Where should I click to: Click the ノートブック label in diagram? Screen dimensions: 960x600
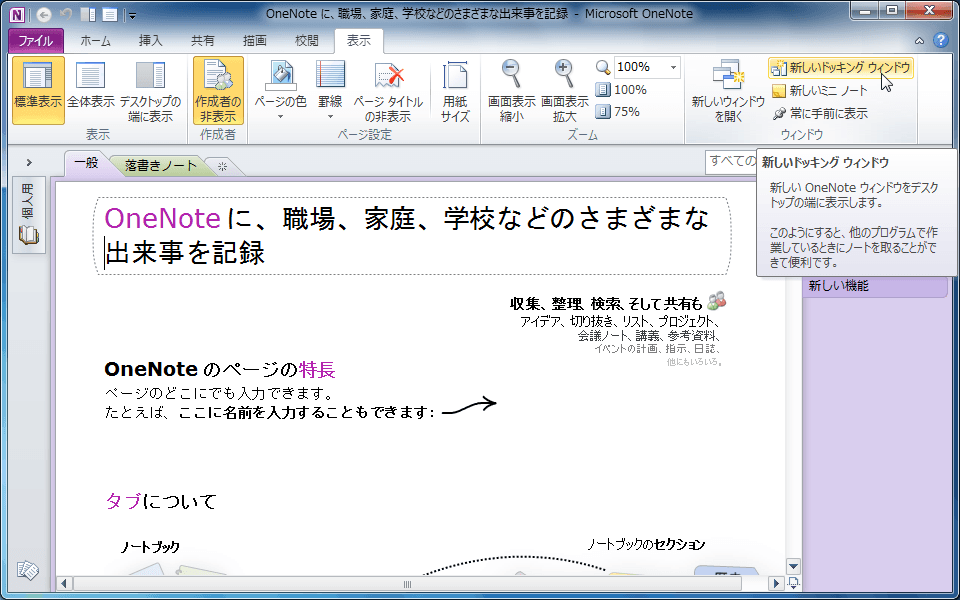click(150, 547)
